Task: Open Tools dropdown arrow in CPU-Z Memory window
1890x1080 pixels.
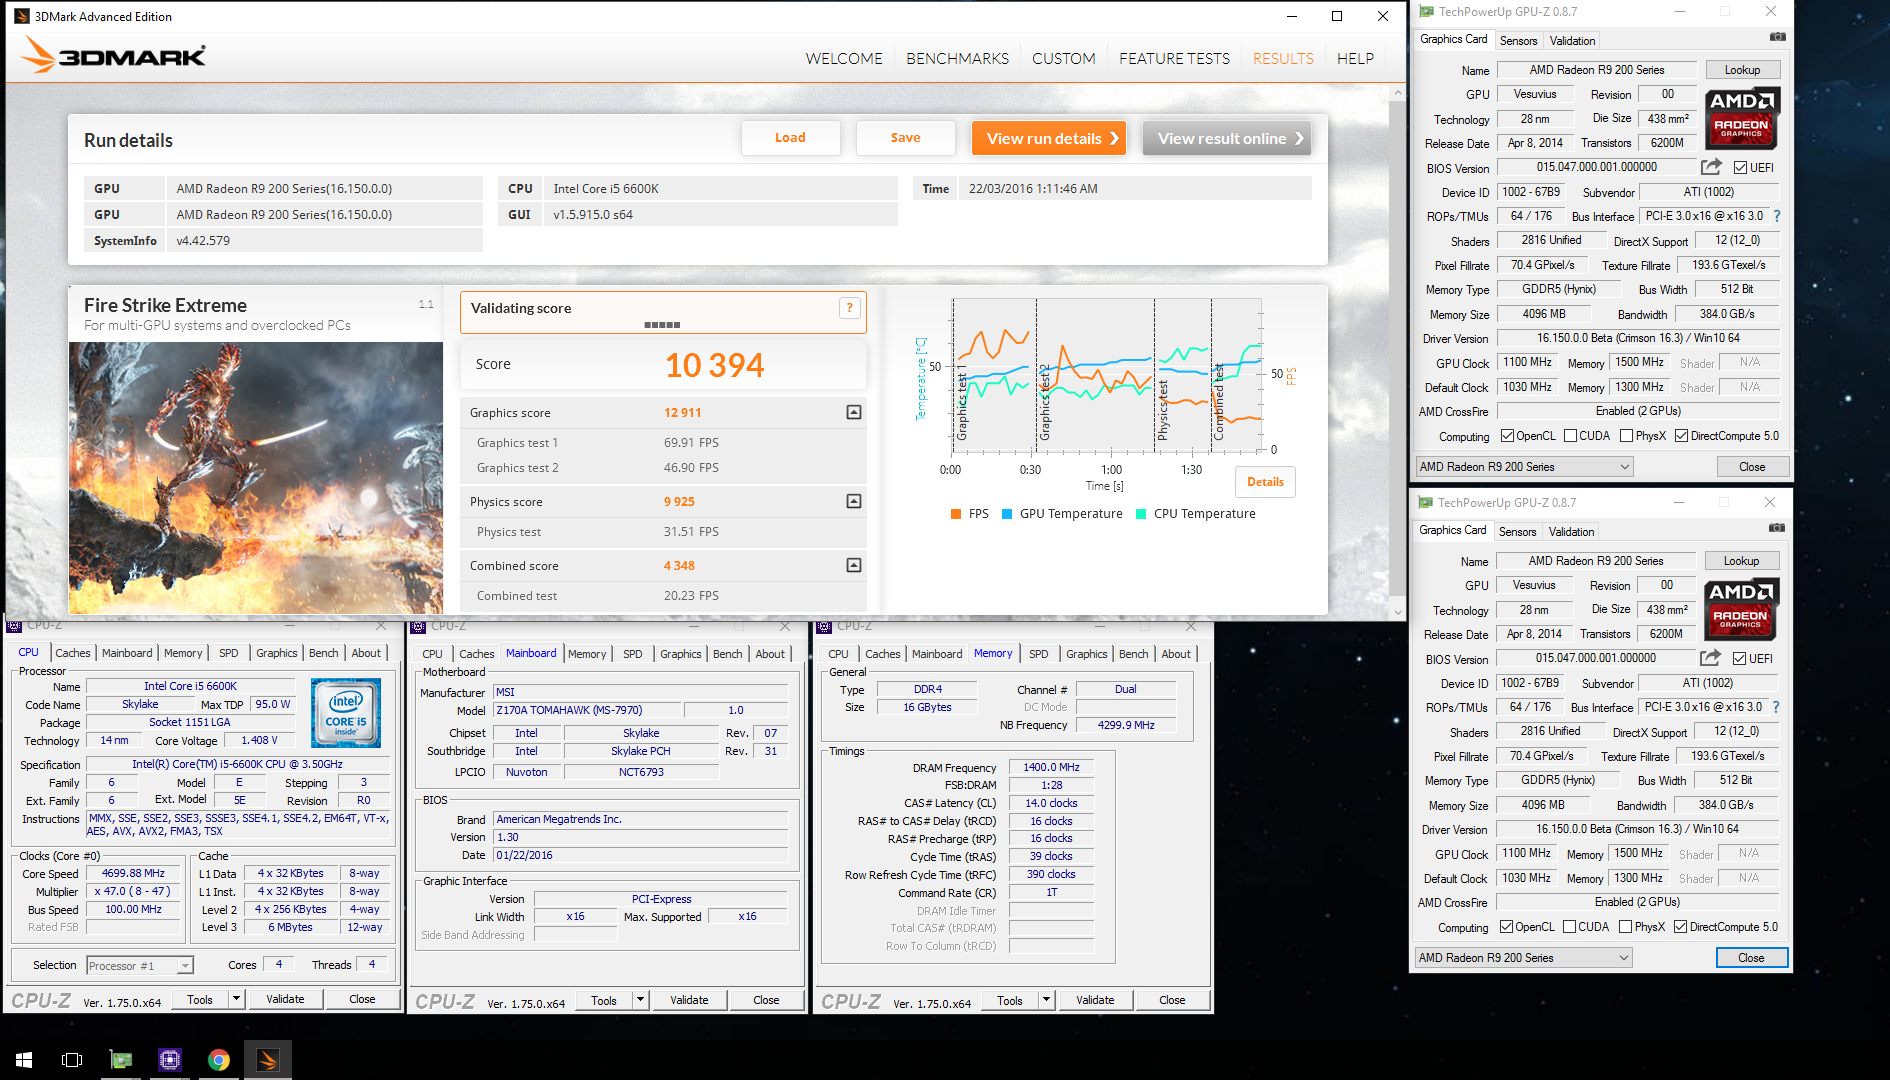Action: pos(1047,1000)
